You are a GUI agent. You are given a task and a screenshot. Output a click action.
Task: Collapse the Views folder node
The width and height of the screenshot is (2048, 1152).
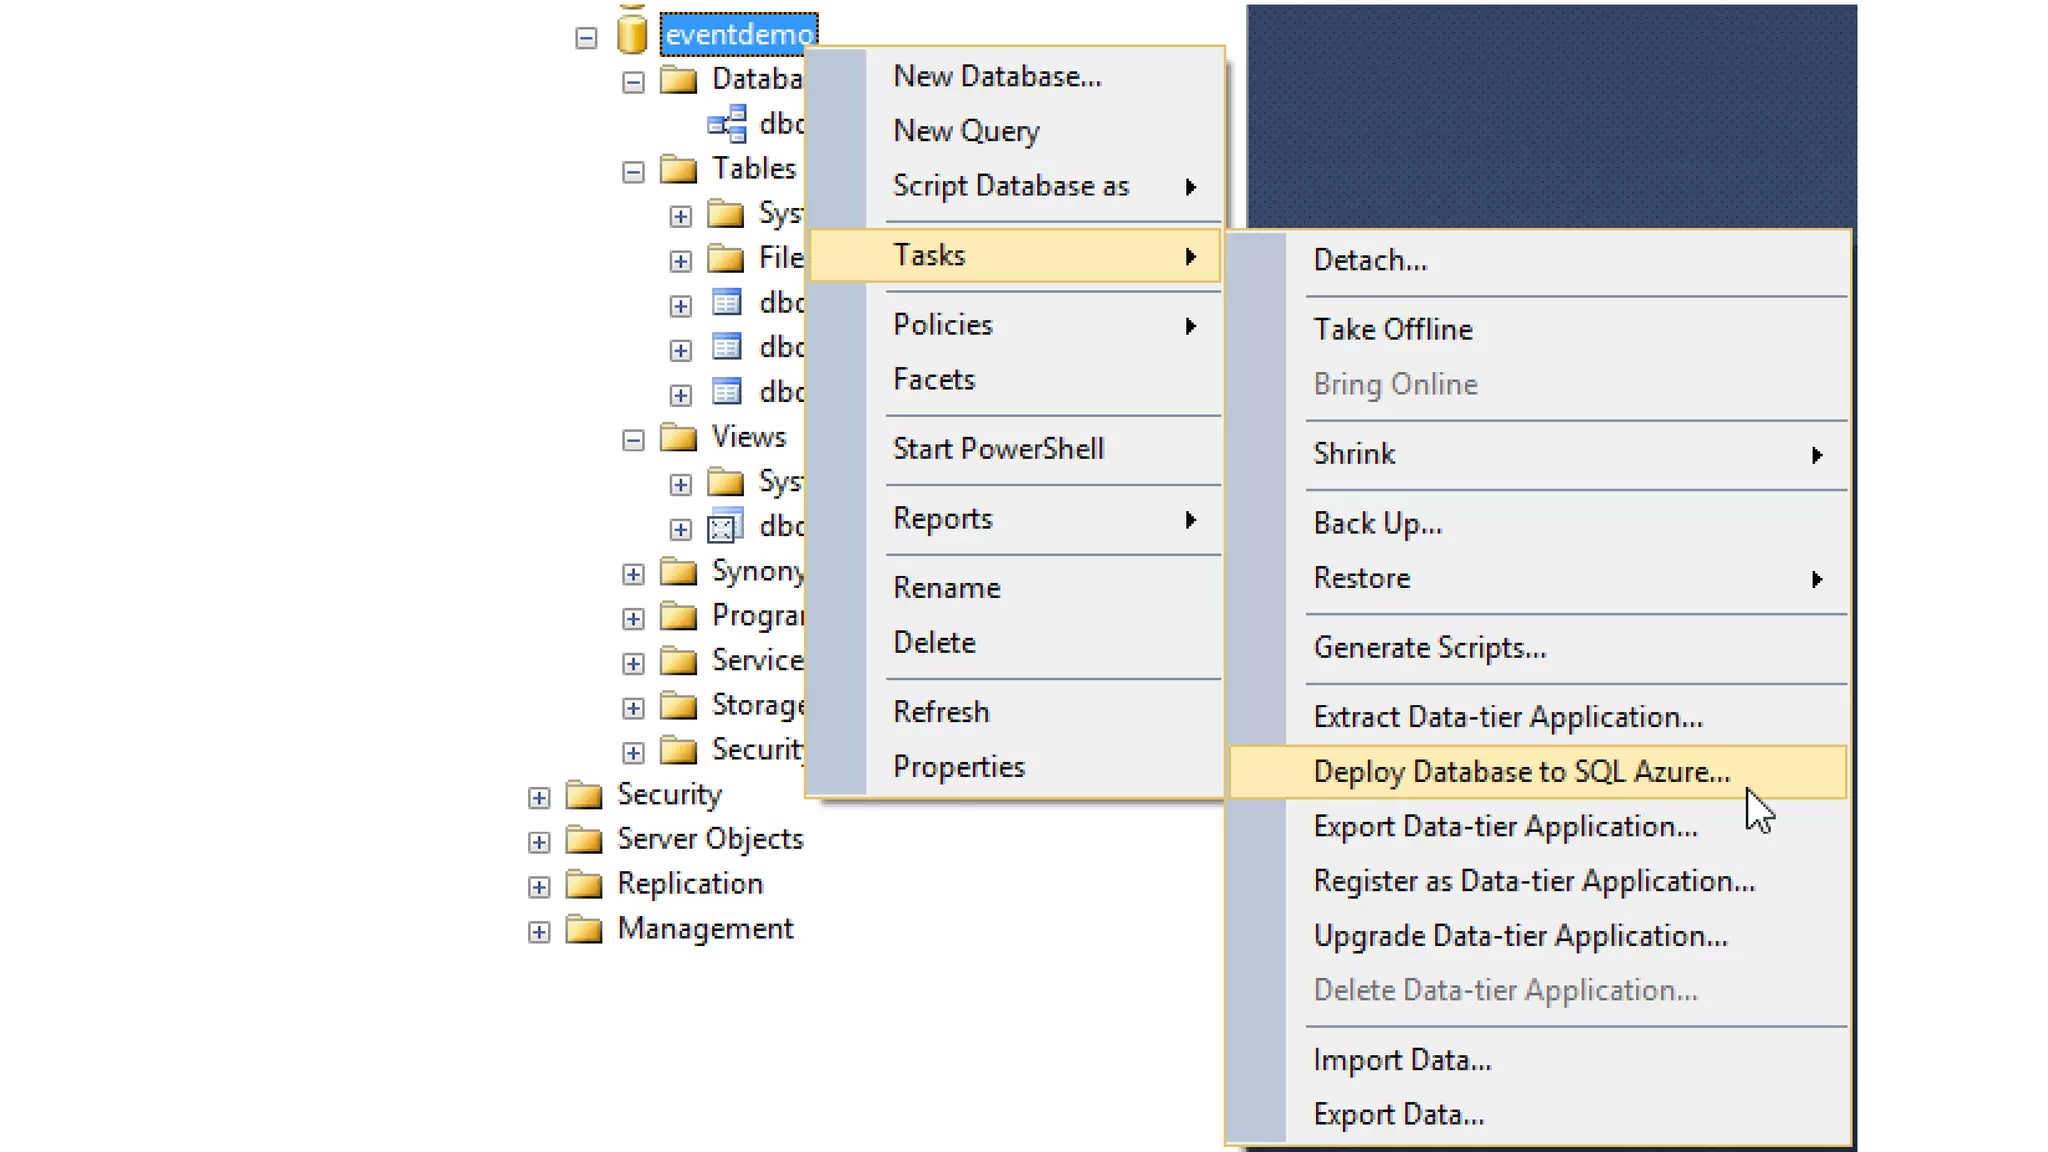633,440
